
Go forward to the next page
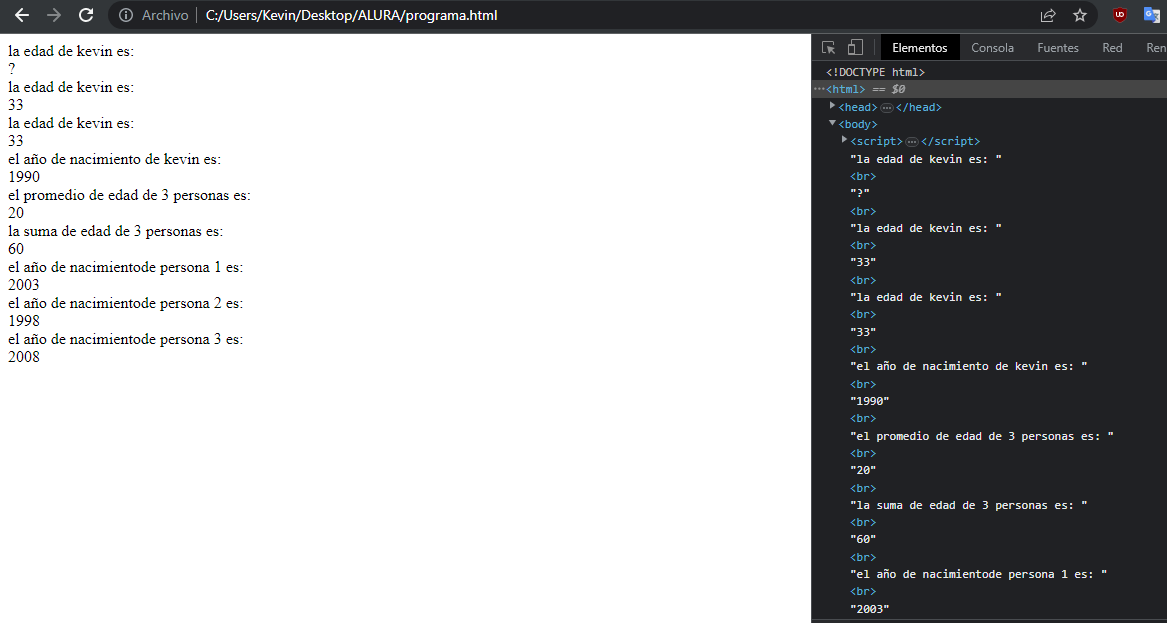coord(54,15)
